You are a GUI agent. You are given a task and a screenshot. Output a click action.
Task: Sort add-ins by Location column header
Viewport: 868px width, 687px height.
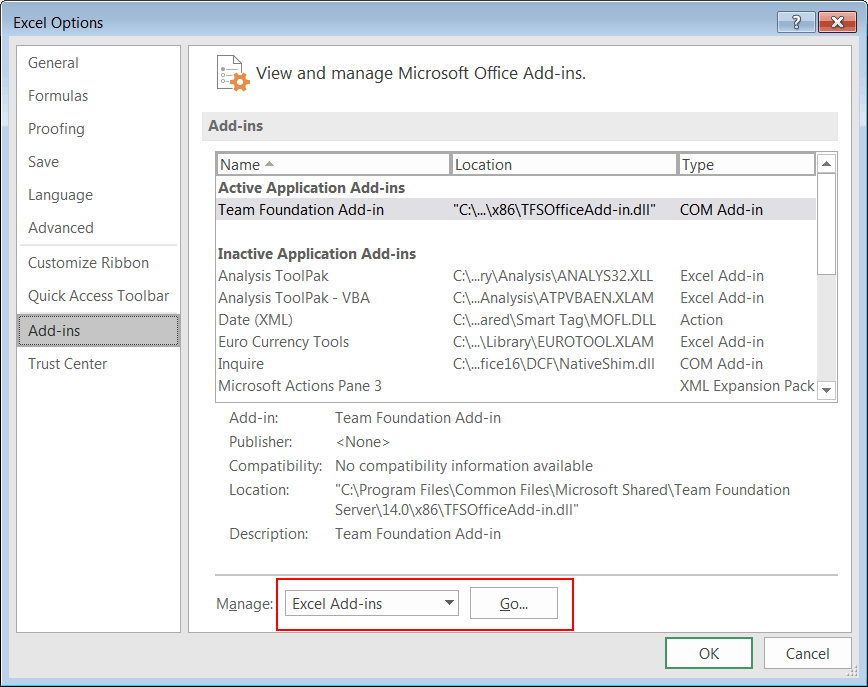coord(565,164)
